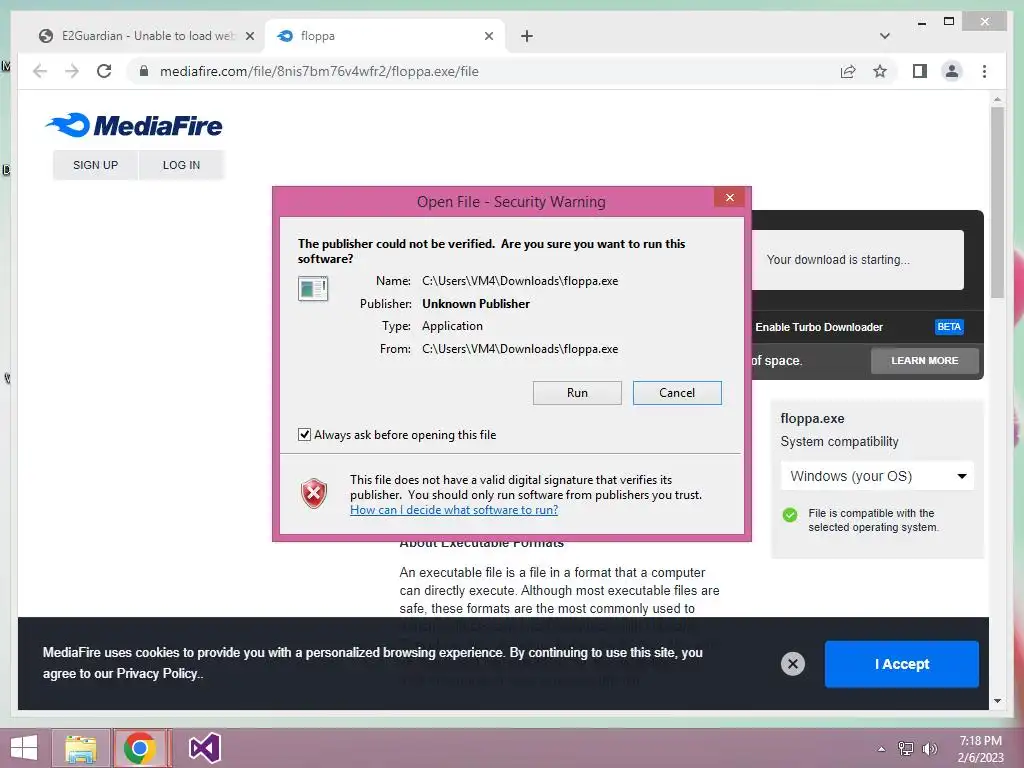This screenshot has height=768, width=1024.
Task: Dismiss cookie banner with the X icon
Action: click(x=792, y=664)
